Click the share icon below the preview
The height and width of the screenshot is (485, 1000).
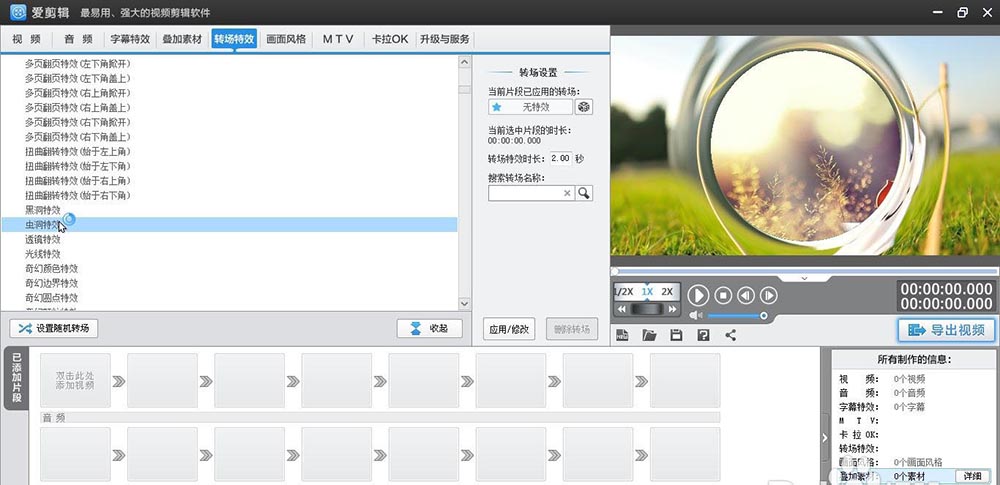point(730,335)
